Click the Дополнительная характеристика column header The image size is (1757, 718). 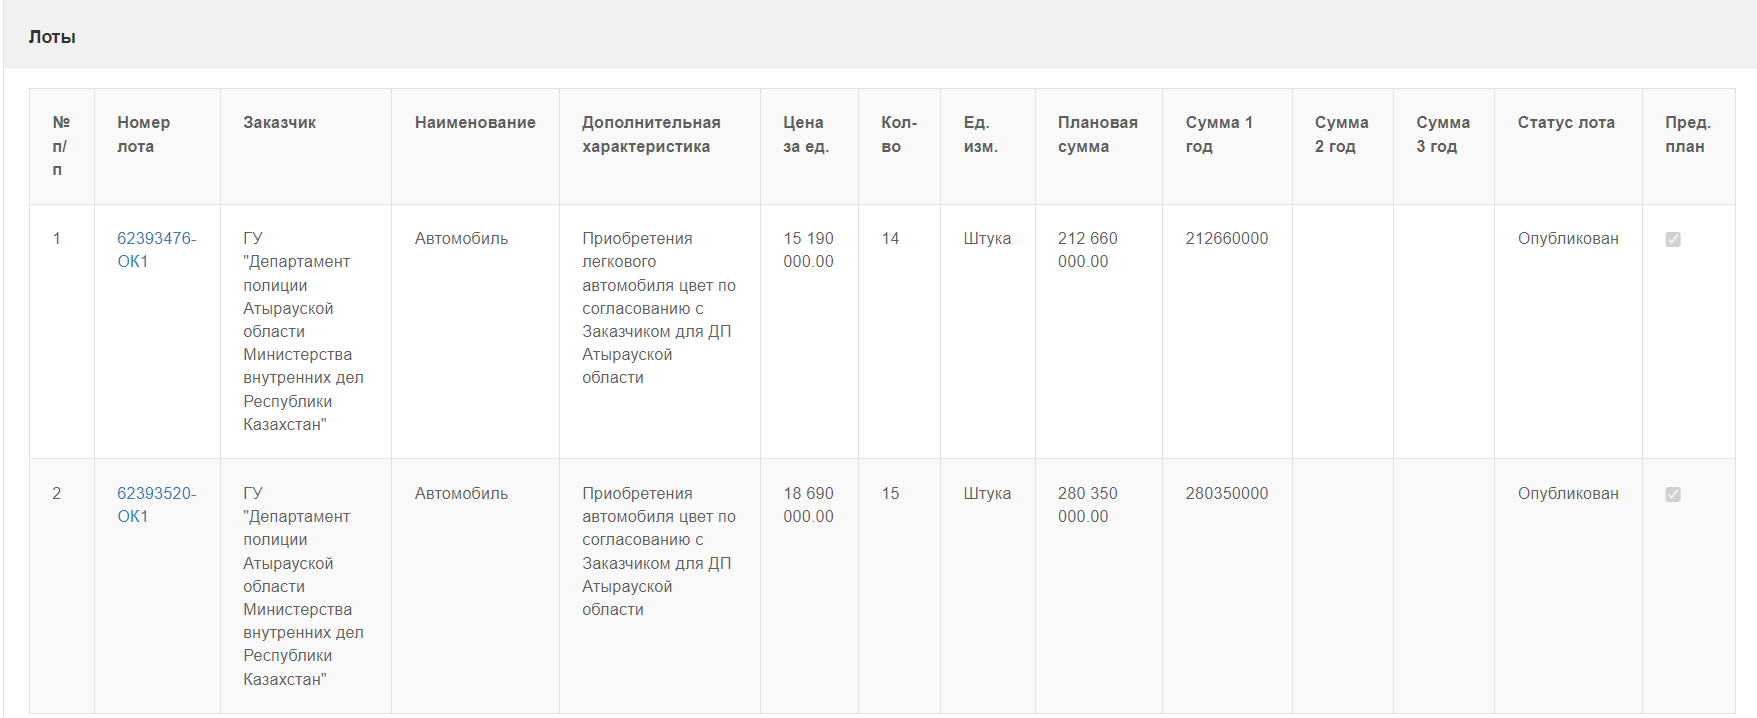coord(651,134)
